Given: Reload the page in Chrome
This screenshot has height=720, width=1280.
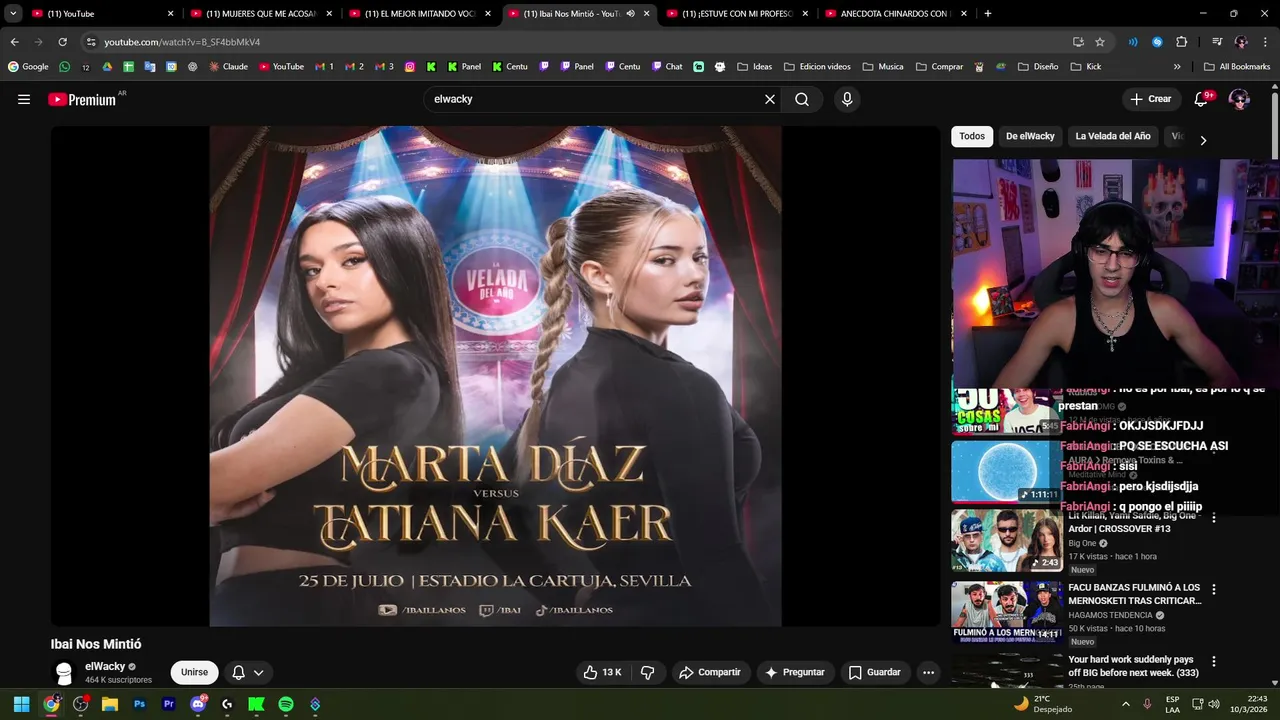Looking at the screenshot, I should [x=62, y=42].
